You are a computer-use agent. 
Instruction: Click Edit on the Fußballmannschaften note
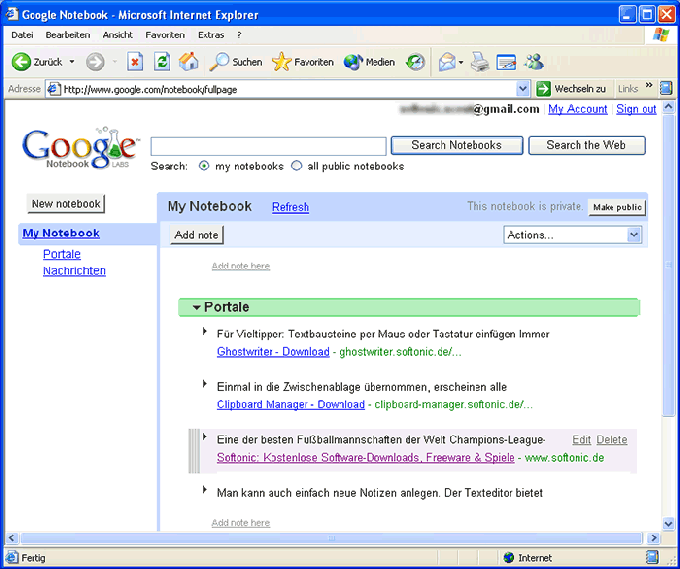[582, 440]
